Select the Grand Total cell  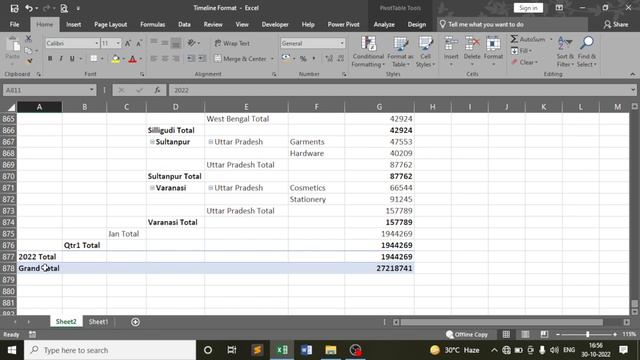coord(40,268)
